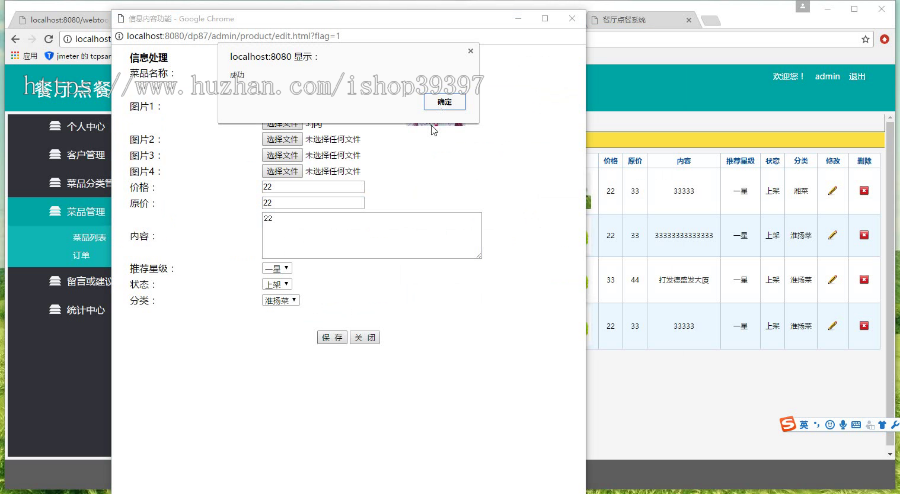900x494 pixels.
Task: Switch to the localhost:8080/webto browser tab
Action: coord(60,20)
